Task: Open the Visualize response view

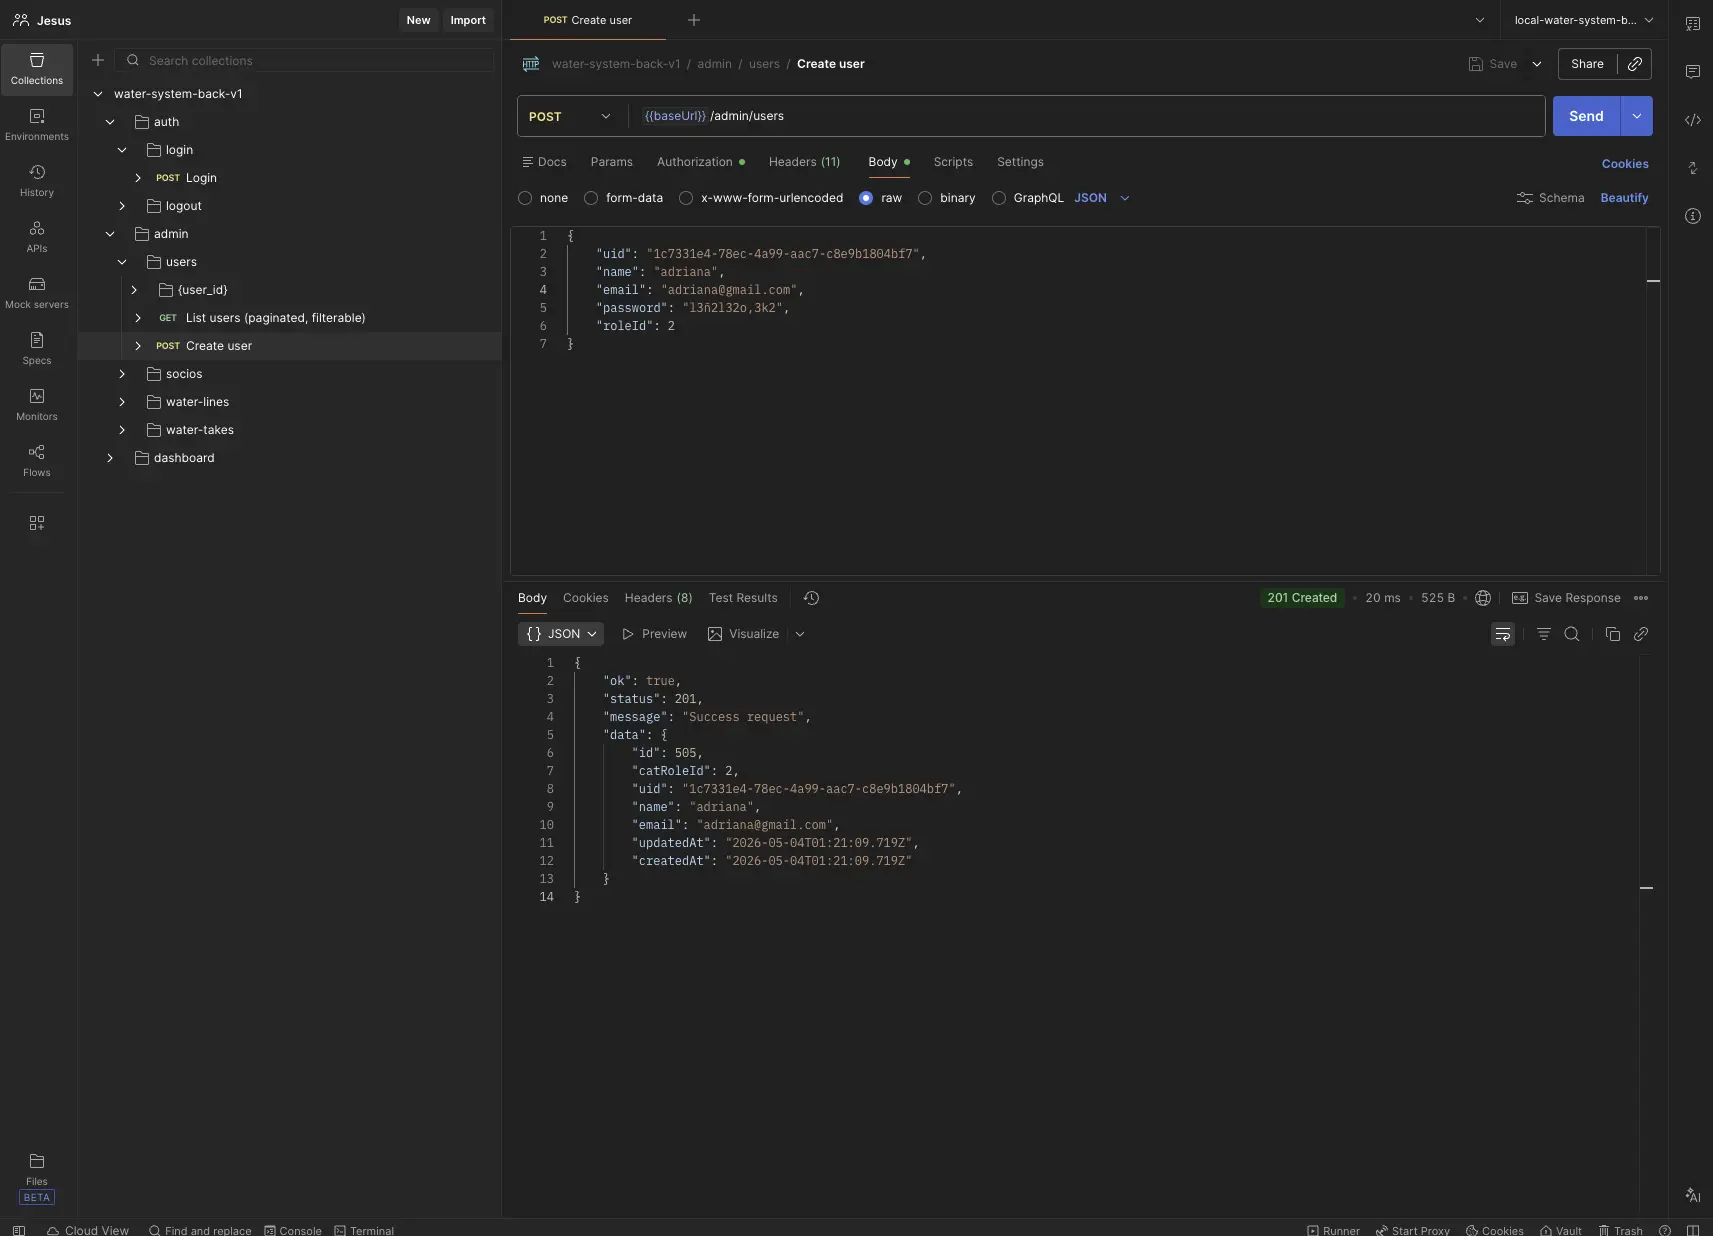Action: tap(743, 634)
